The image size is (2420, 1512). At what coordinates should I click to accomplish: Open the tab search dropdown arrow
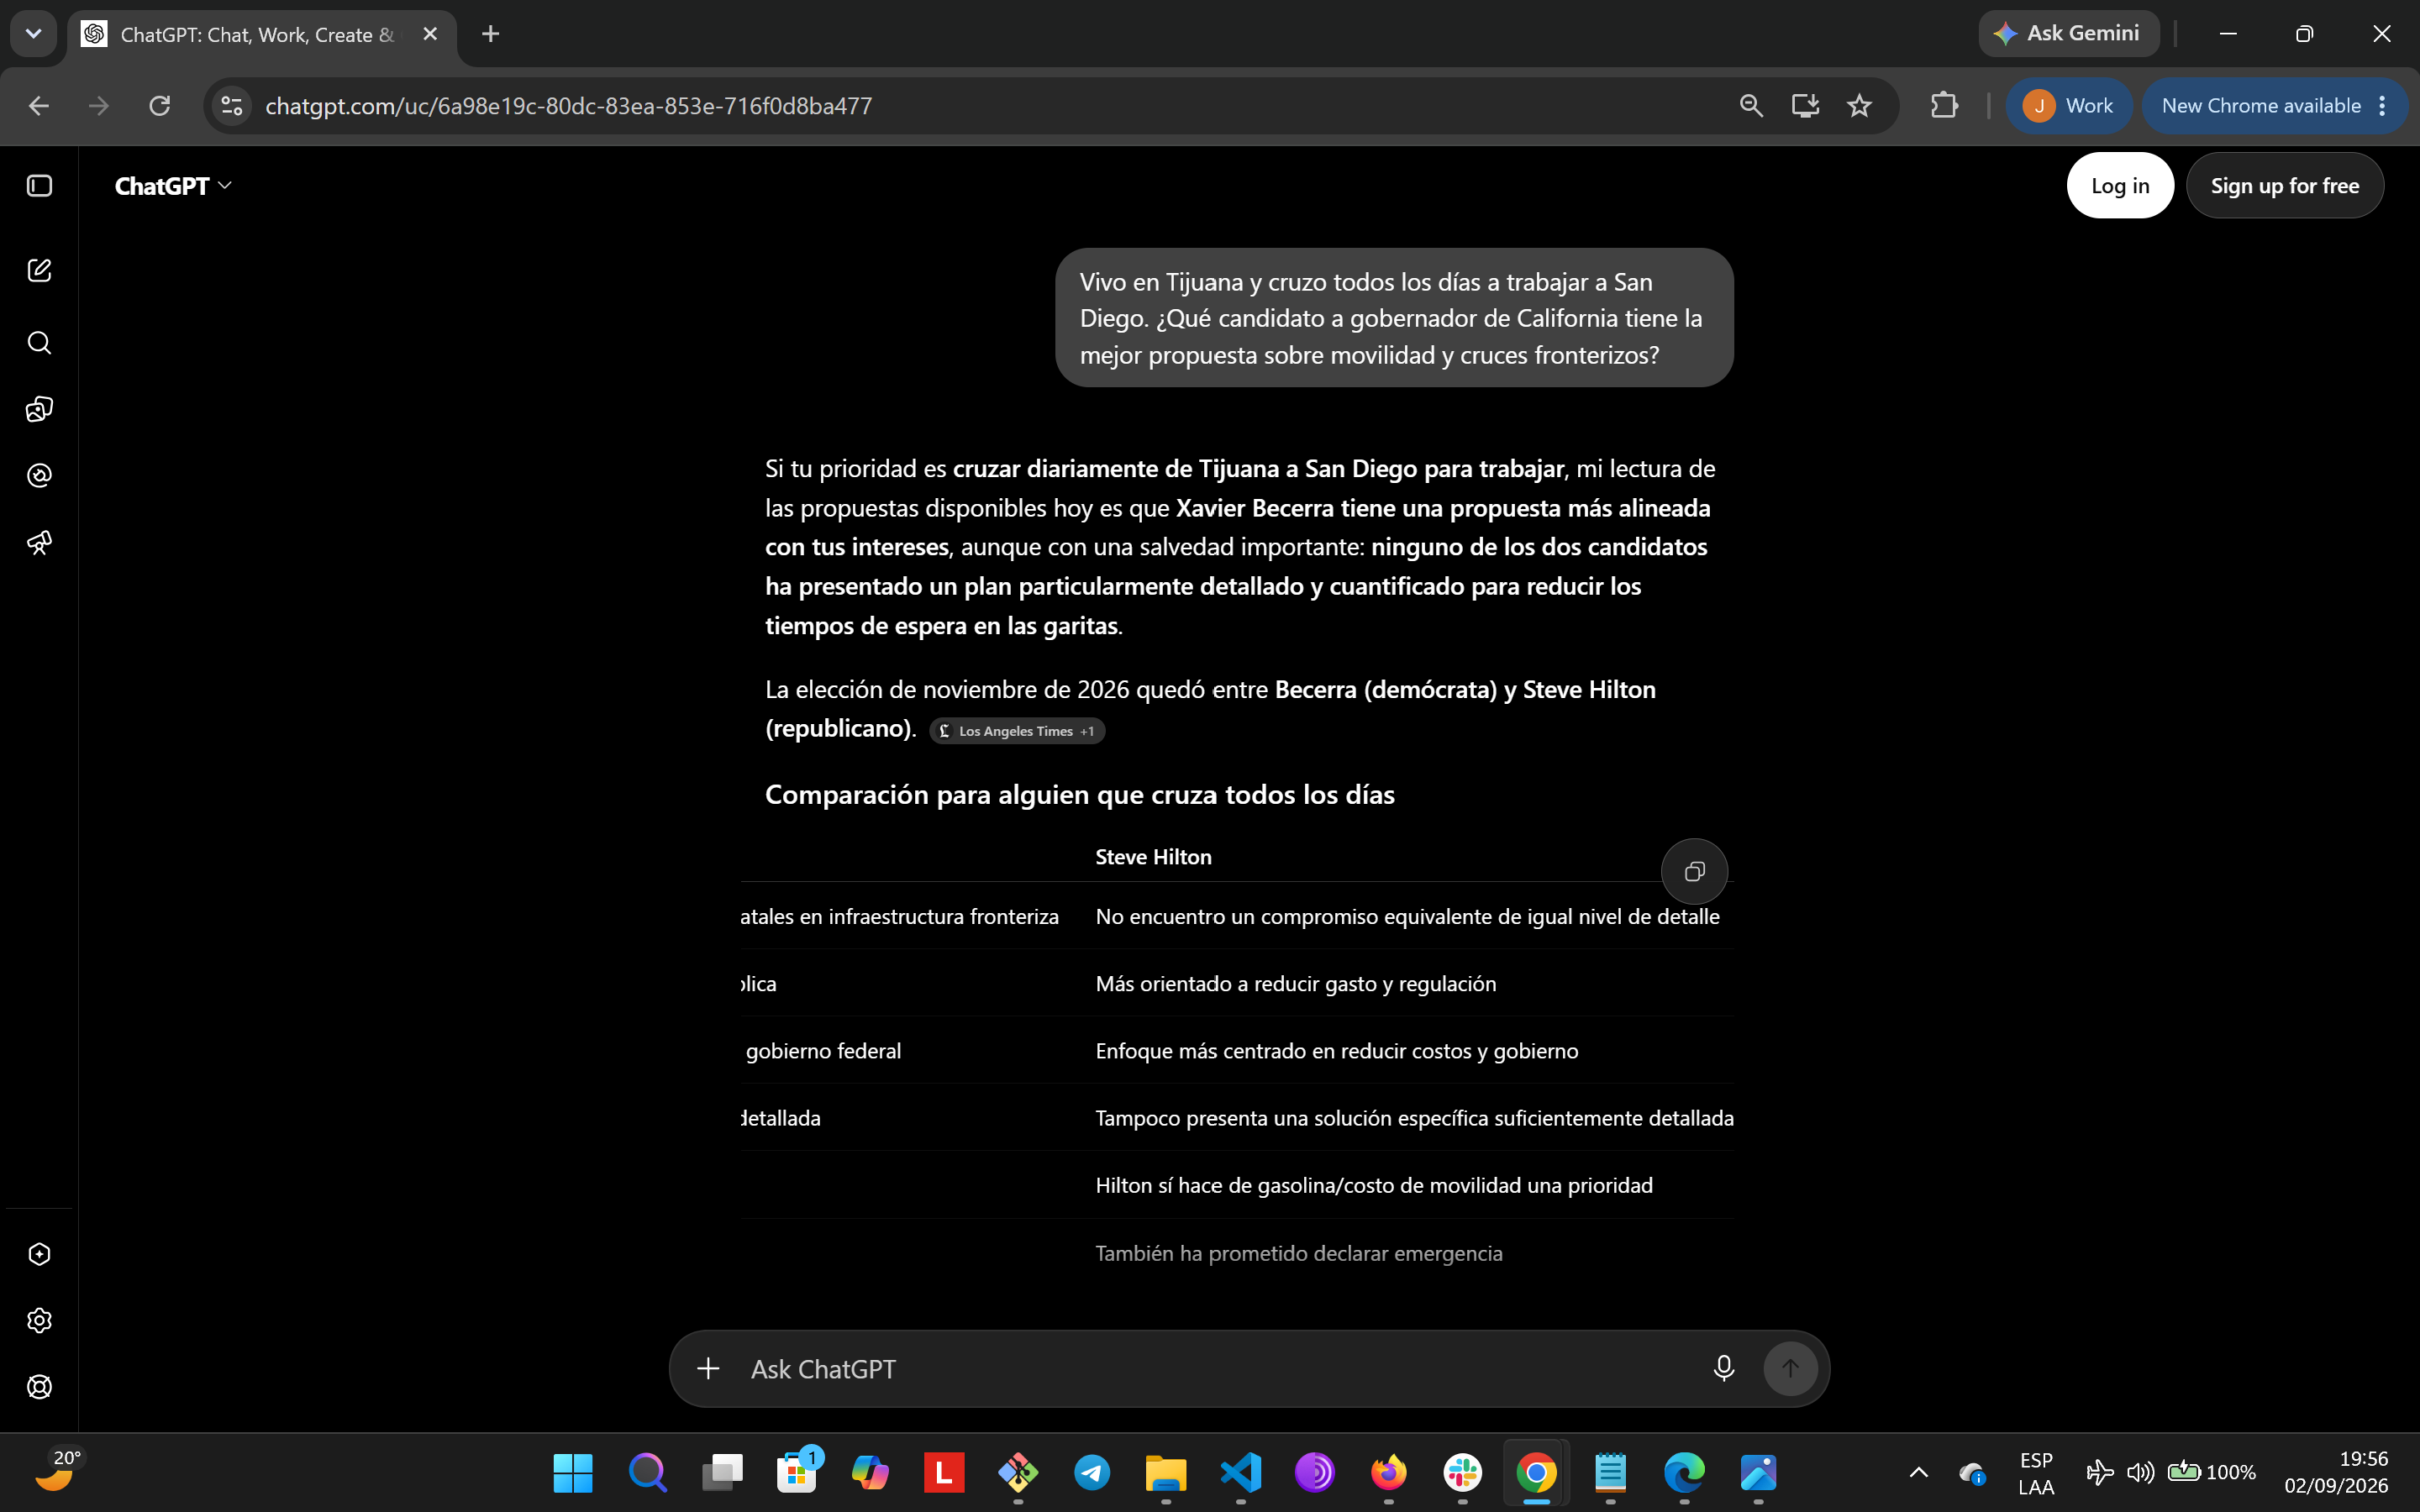tap(33, 34)
